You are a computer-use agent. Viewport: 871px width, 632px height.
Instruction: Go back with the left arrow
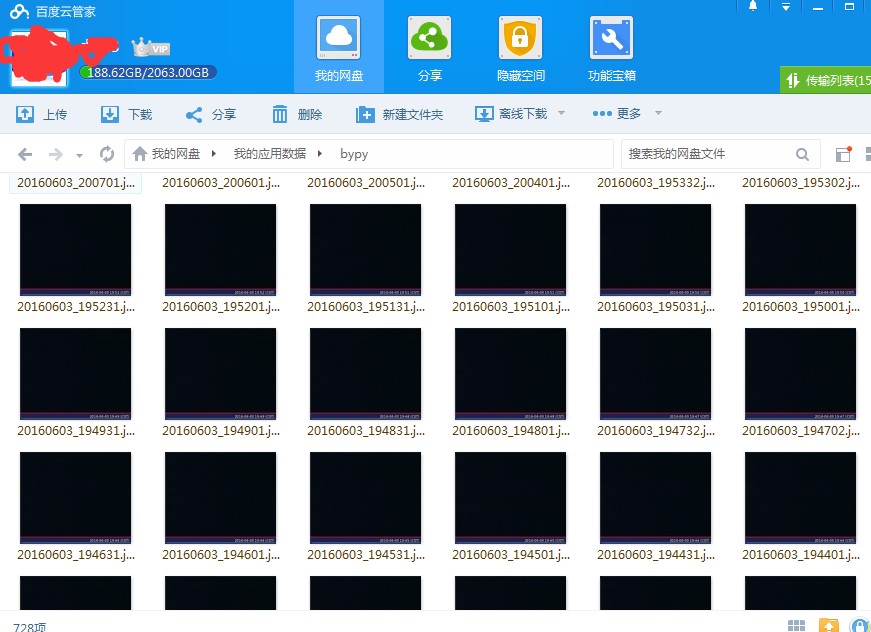coord(25,154)
